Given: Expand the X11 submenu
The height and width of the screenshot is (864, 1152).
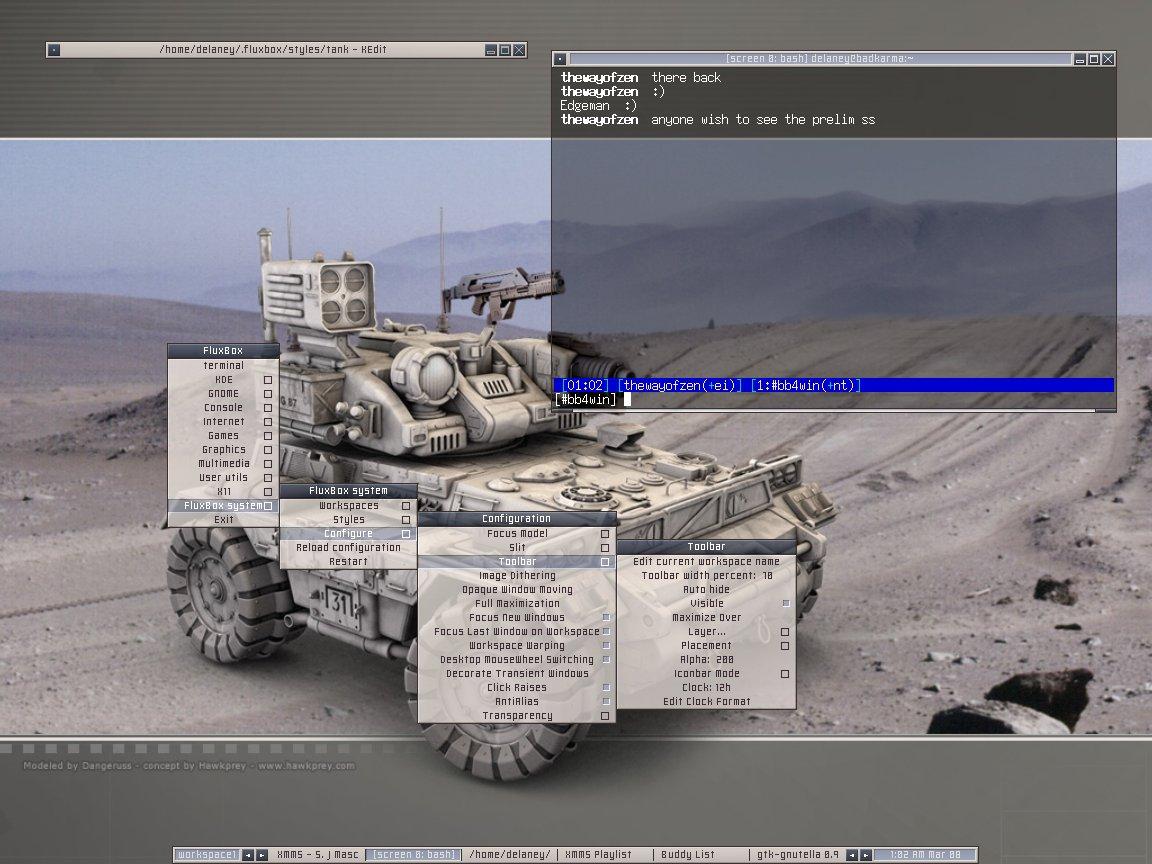Looking at the screenshot, I should (223, 492).
